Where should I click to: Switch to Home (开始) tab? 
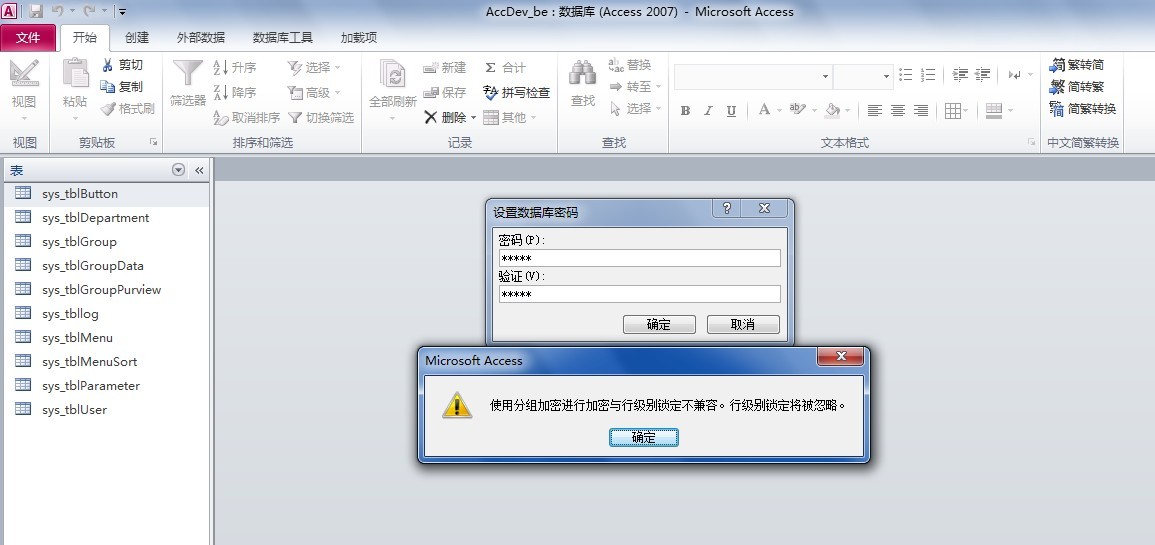(x=85, y=38)
